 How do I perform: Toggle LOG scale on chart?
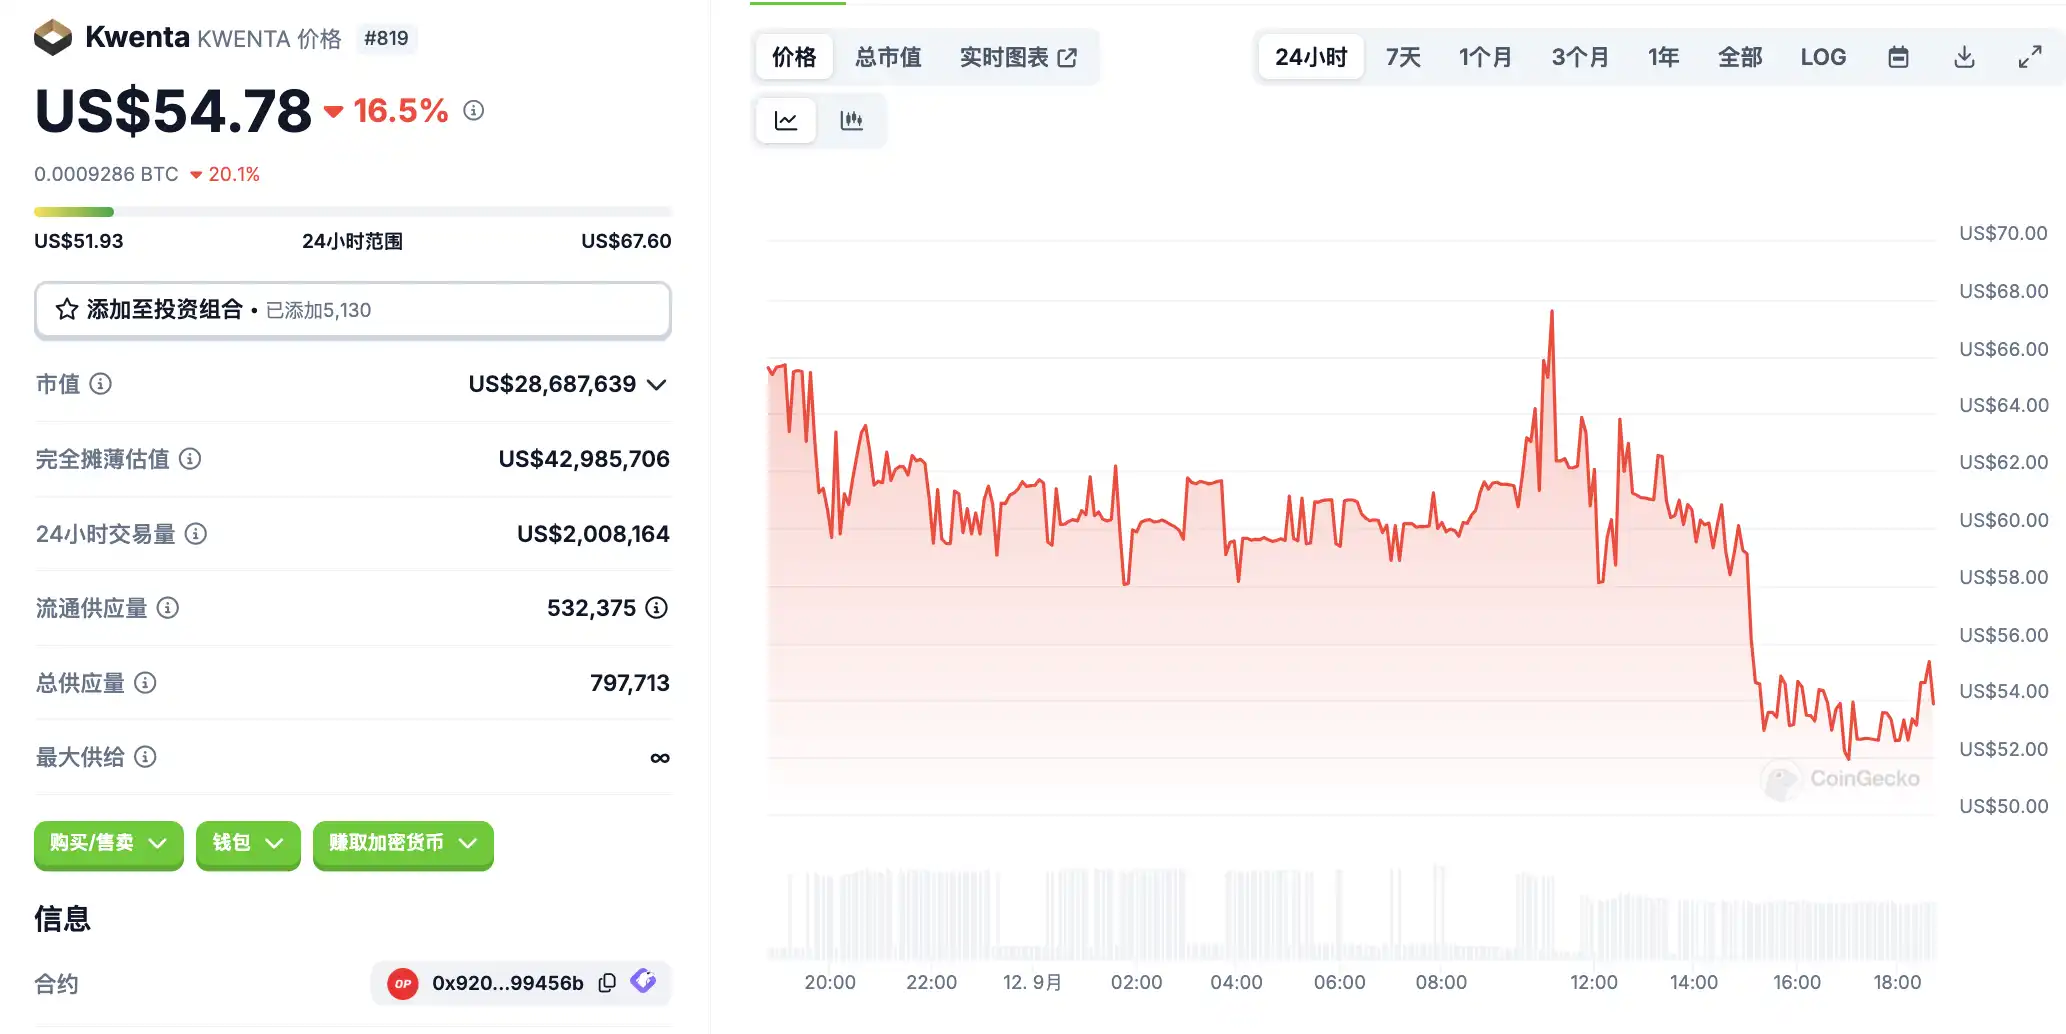tap(1822, 57)
